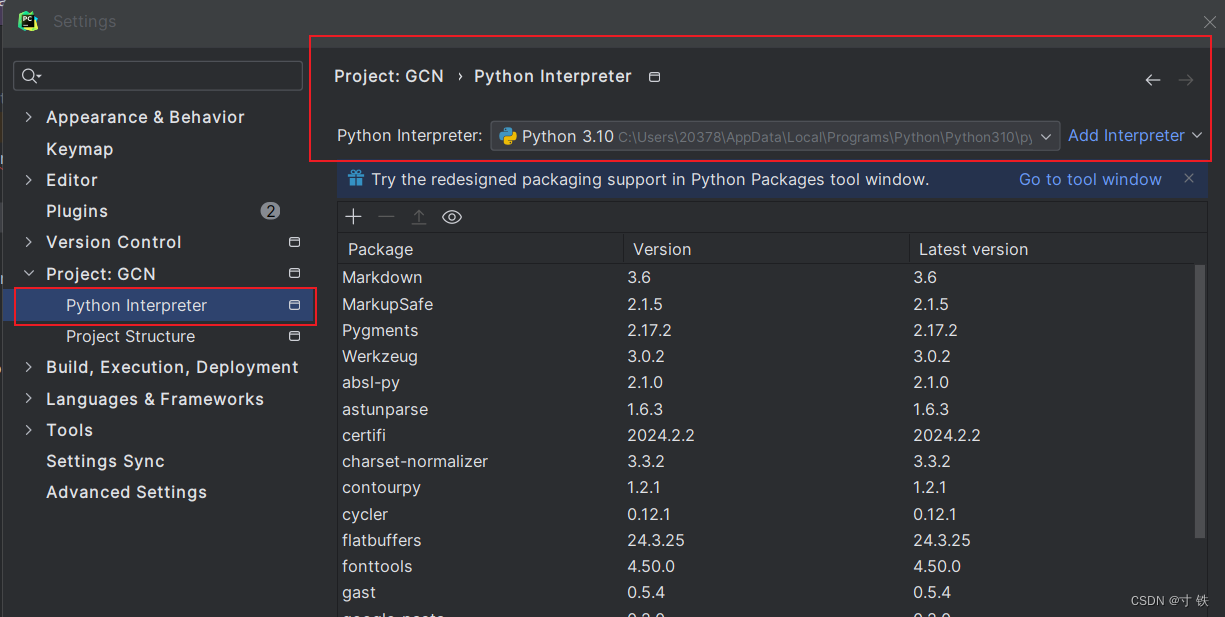Select Python Interpreter in the settings tree
Viewport: 1225px width, 617px height.
pyautogui.click(x=160, y=305)
